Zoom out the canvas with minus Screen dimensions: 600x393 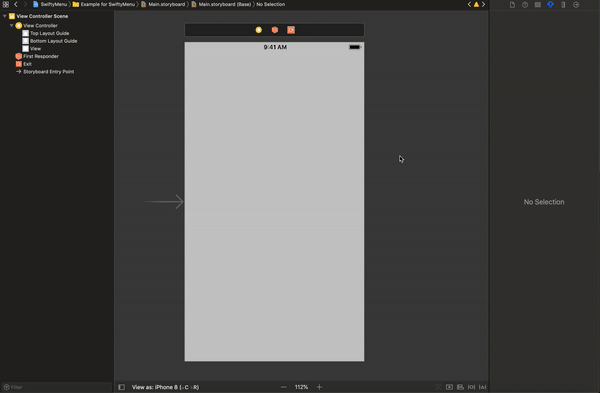point(283,387)
